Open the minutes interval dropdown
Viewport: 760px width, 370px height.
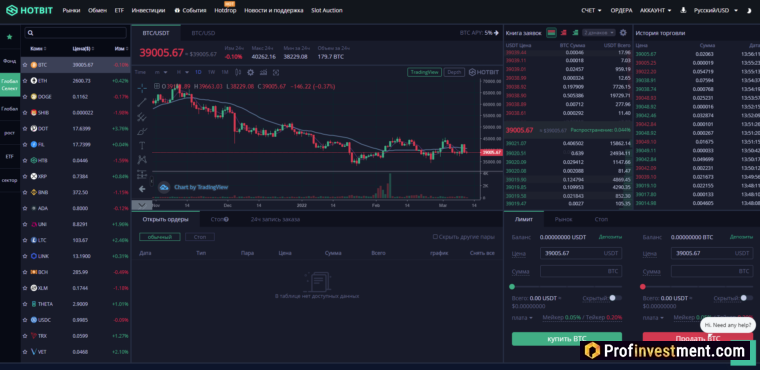pos(161,72)
